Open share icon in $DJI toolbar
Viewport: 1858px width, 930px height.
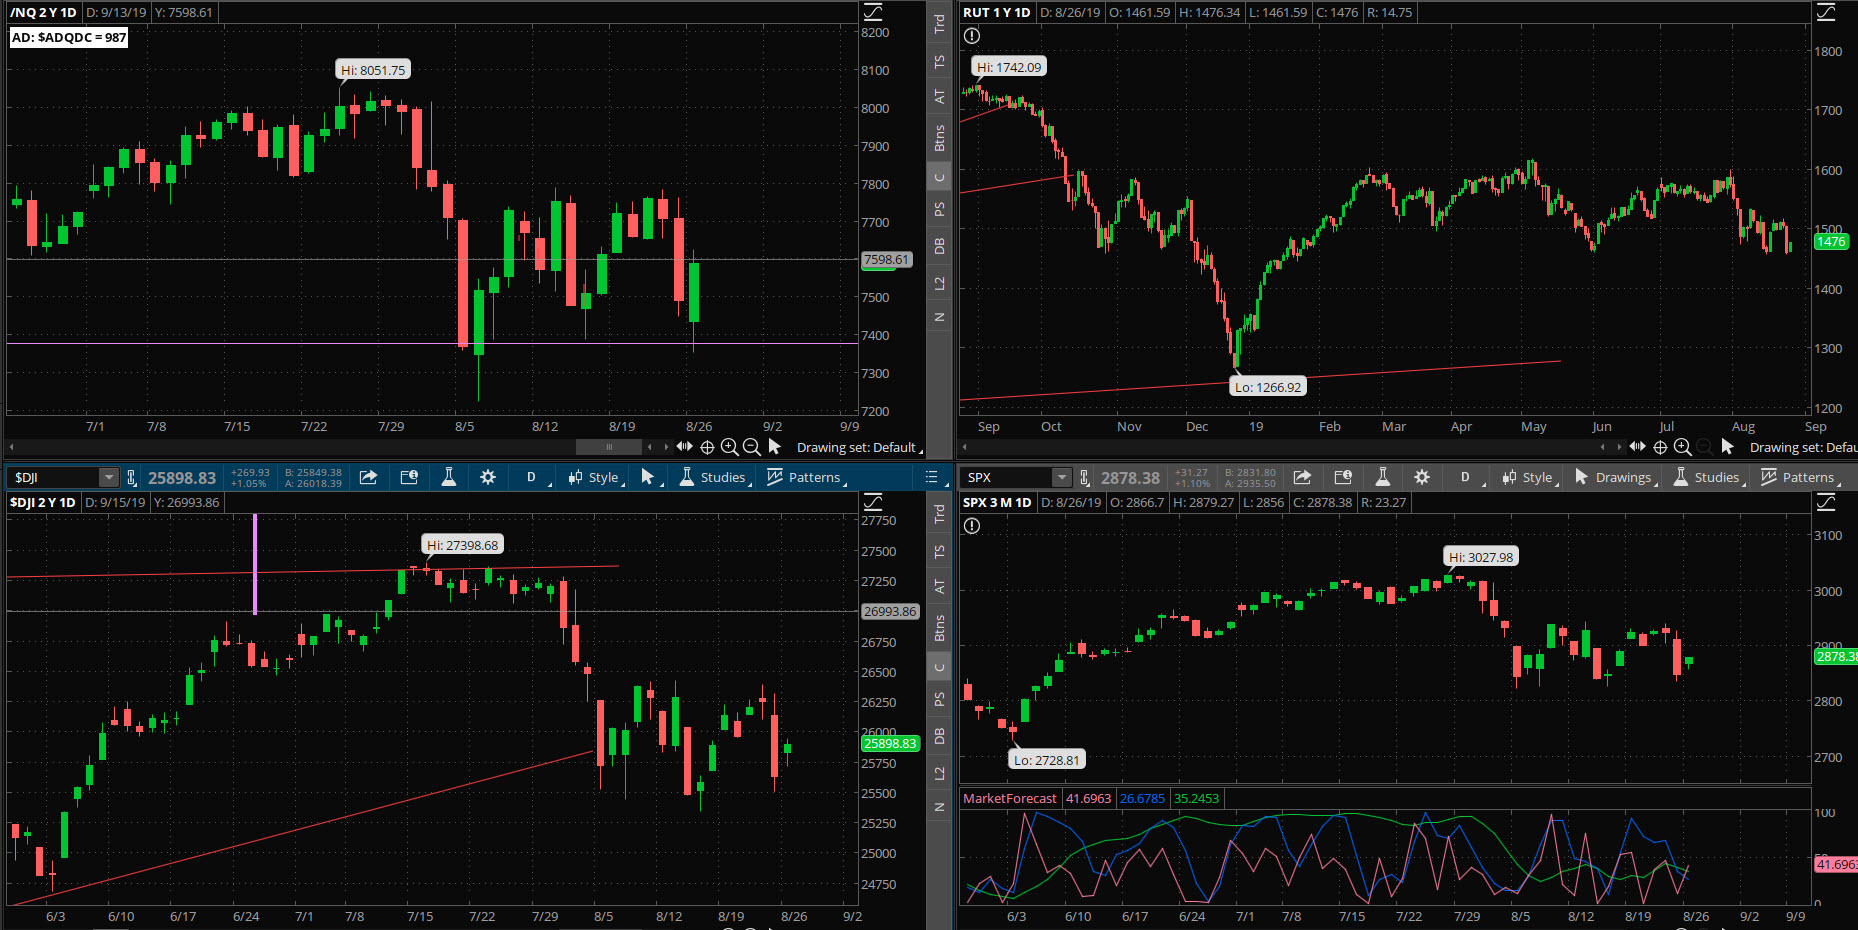coord(368,477)
